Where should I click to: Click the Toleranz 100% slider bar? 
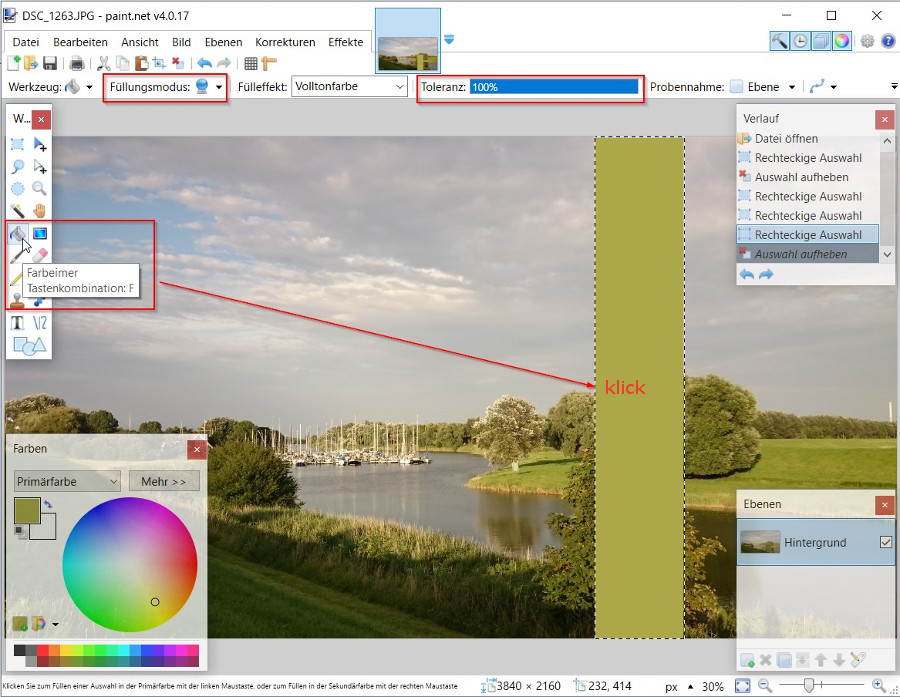(x=554, y=87)
